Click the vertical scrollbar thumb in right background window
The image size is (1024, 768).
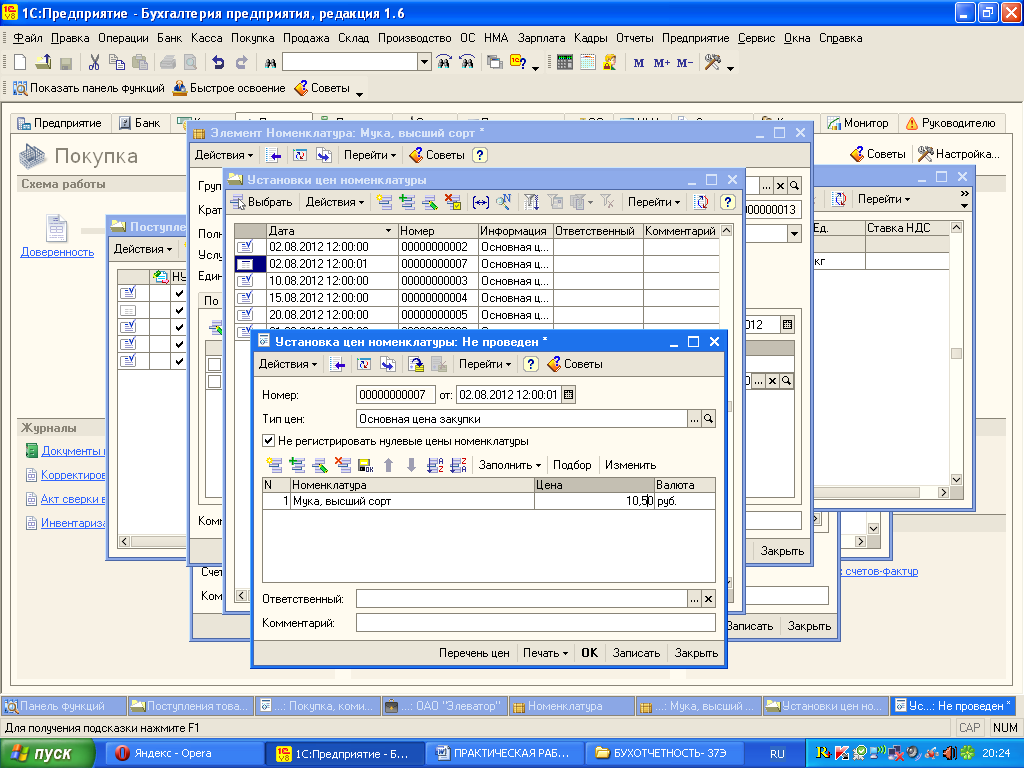[x=956, y=353]
